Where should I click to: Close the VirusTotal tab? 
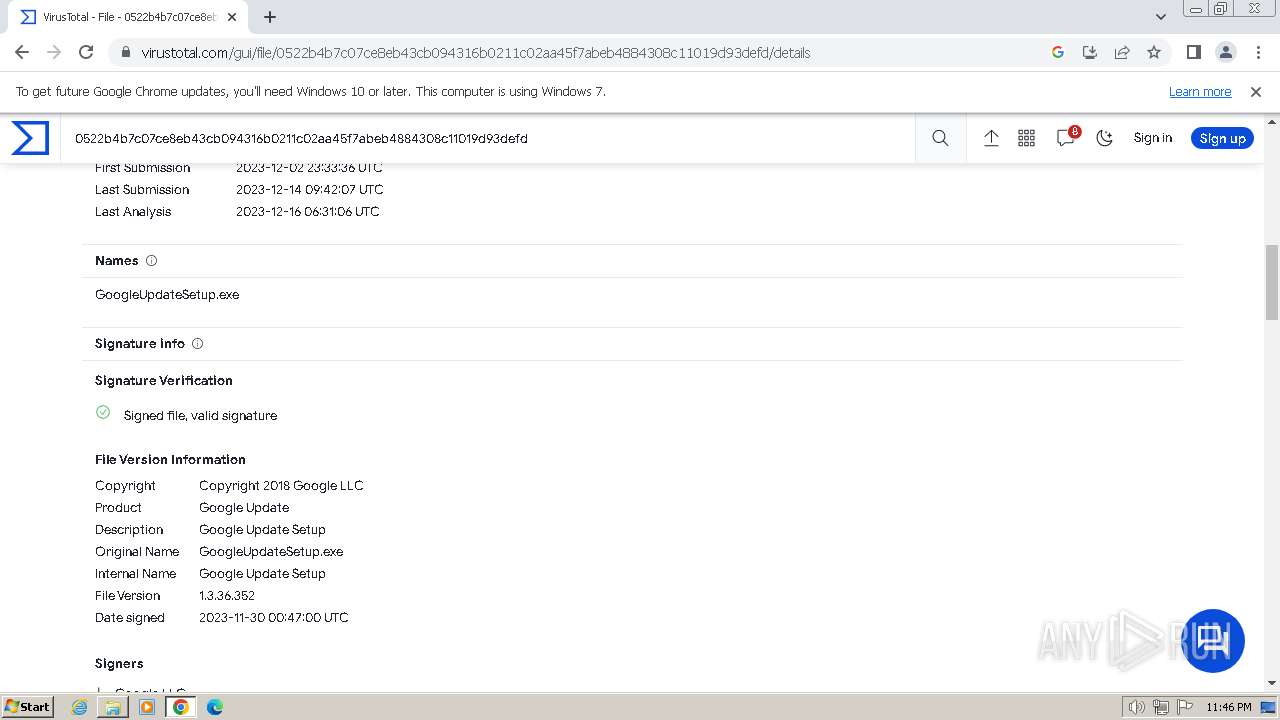point(232,17)
